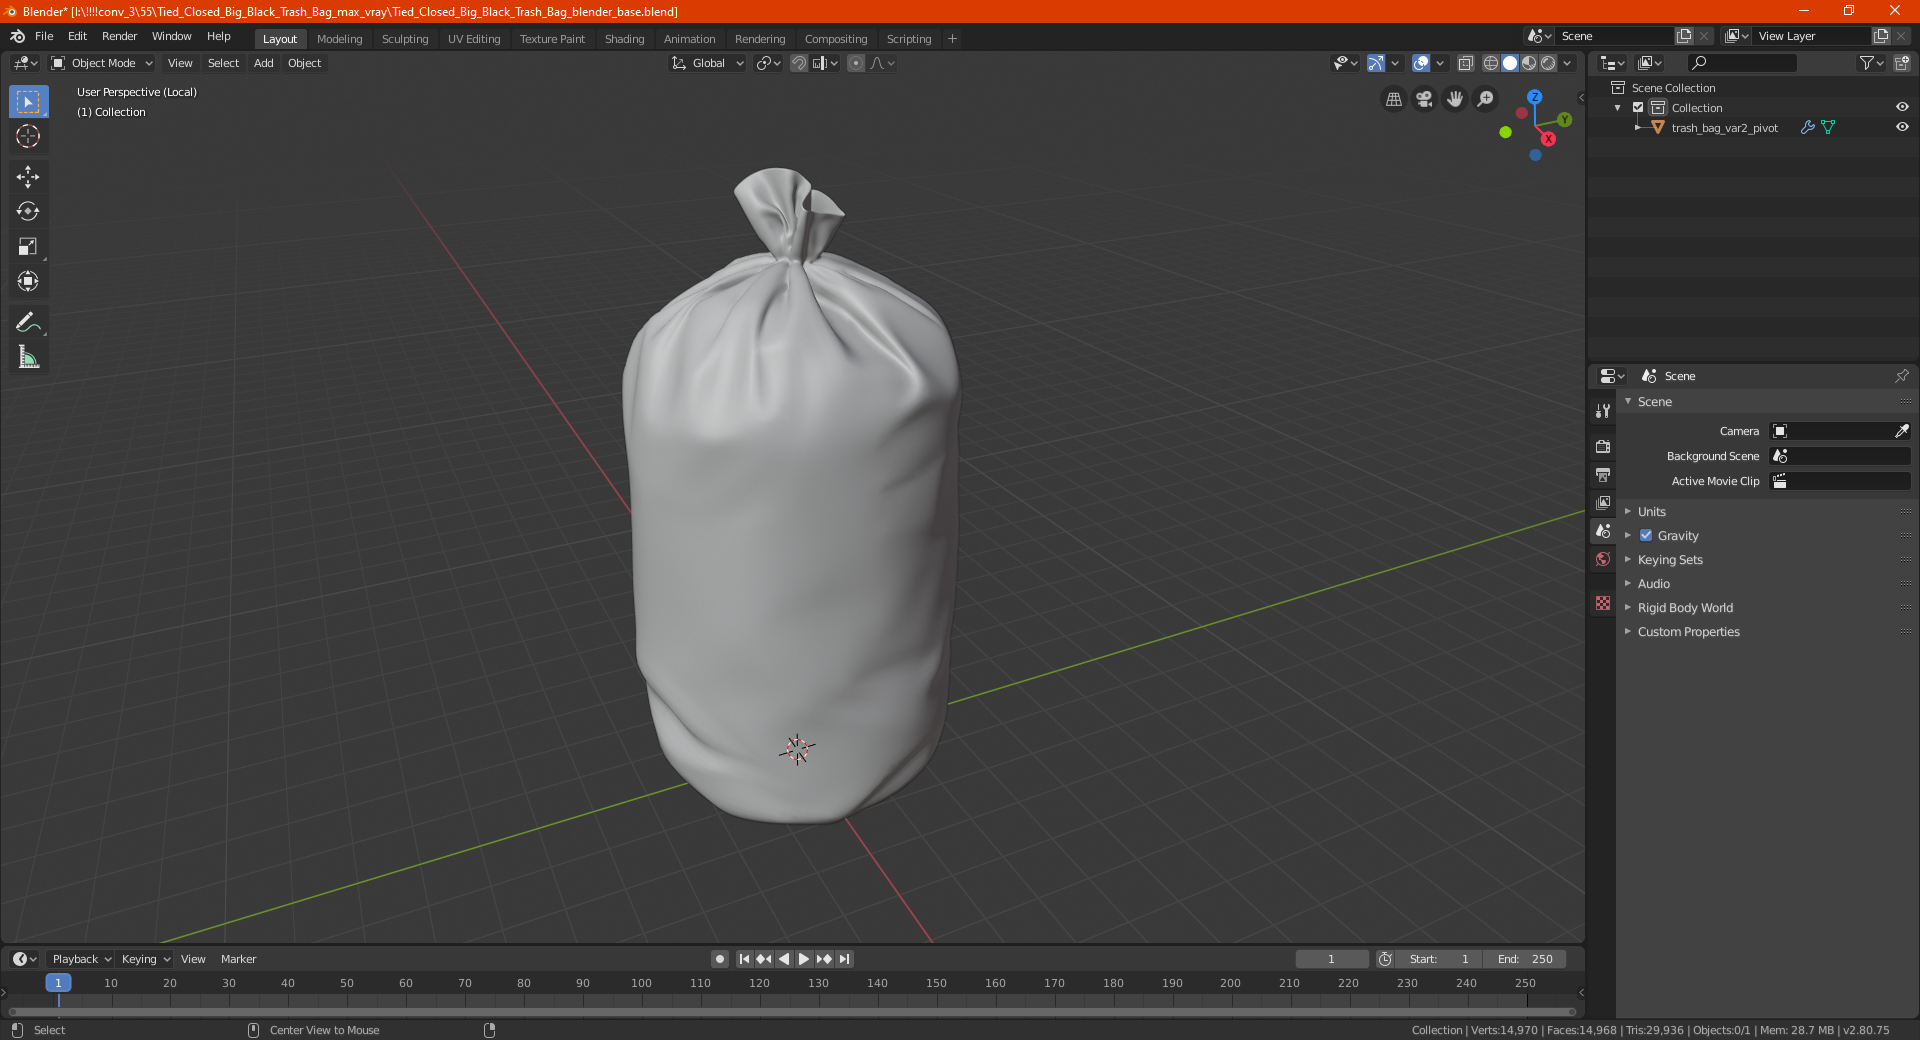The height and width of the screenshot is (1040, 1920).
Task: Expand the Units panel
Action: pyautogui.click(x=1651, y=511)
